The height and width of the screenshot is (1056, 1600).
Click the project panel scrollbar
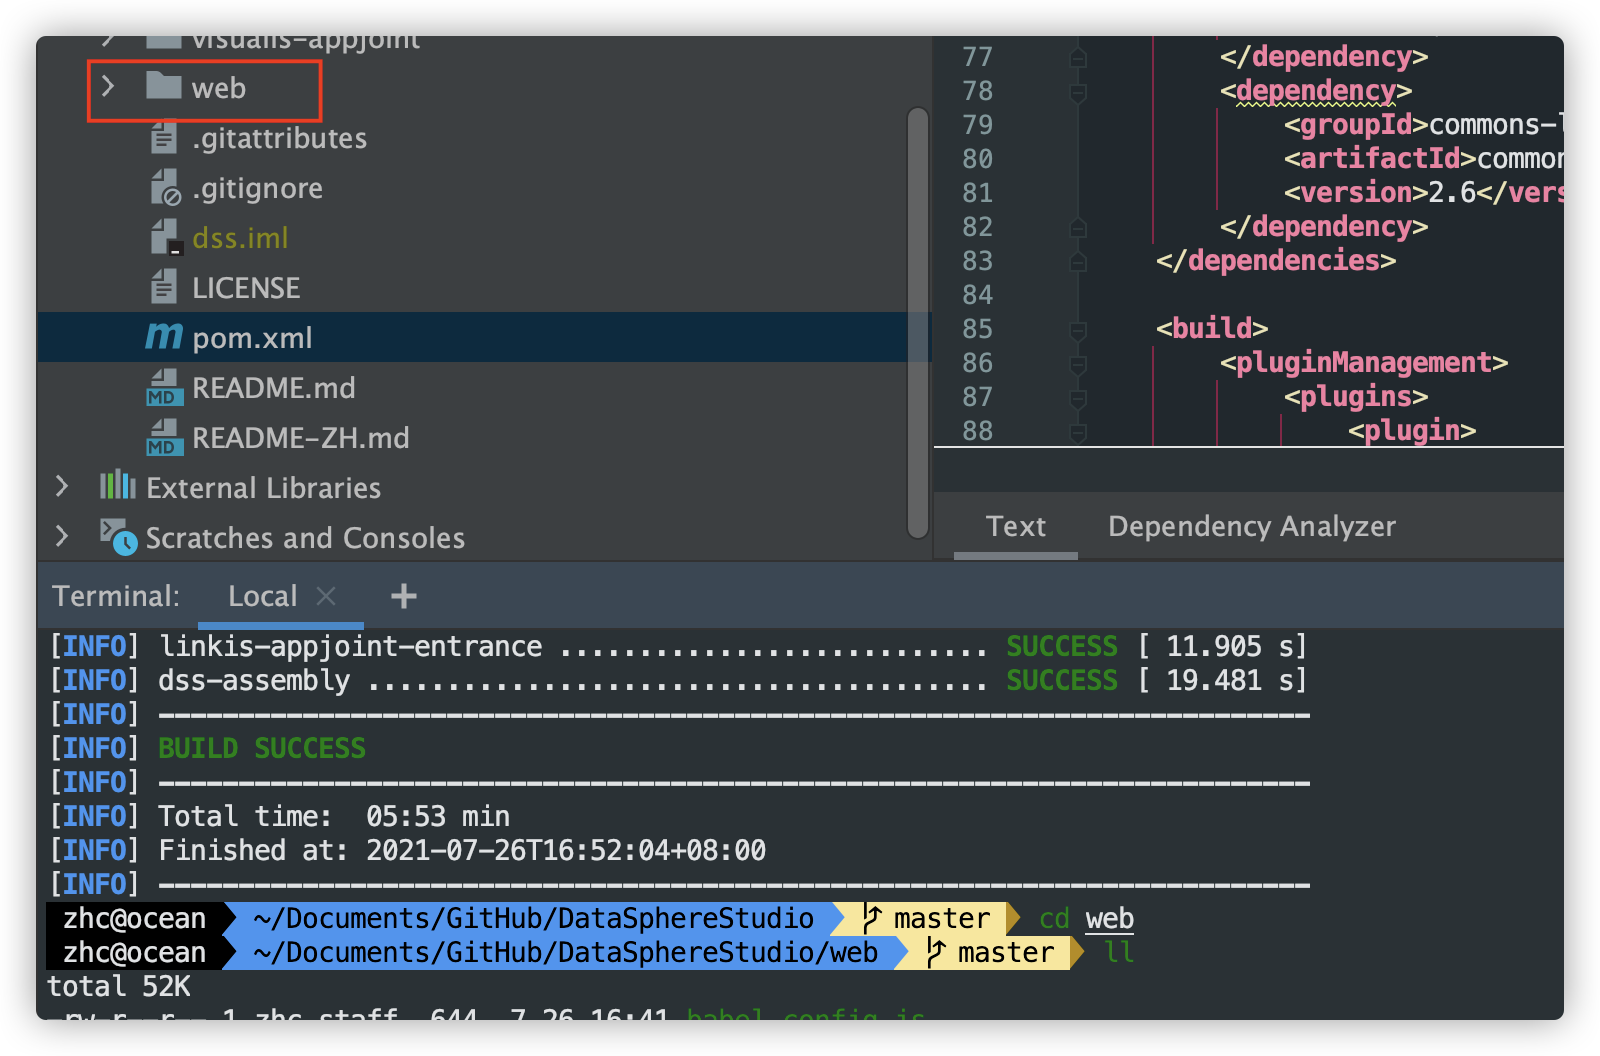pos(916,320)
